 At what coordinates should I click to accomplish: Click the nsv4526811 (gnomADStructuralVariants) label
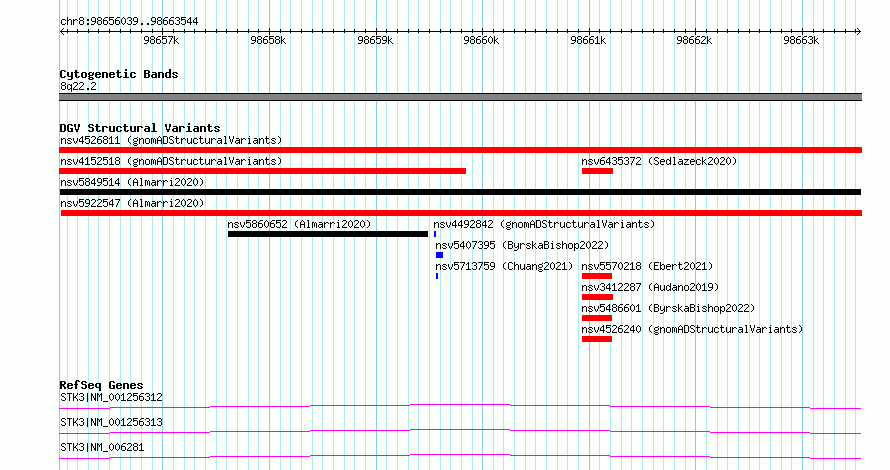(171, 140)
